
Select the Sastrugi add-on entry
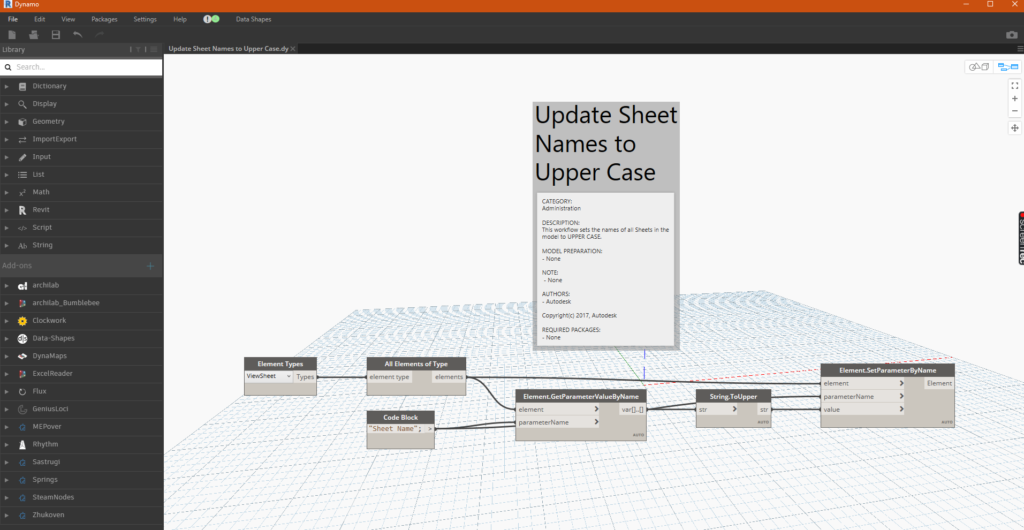pyautogui.click(x=81, y=462)
